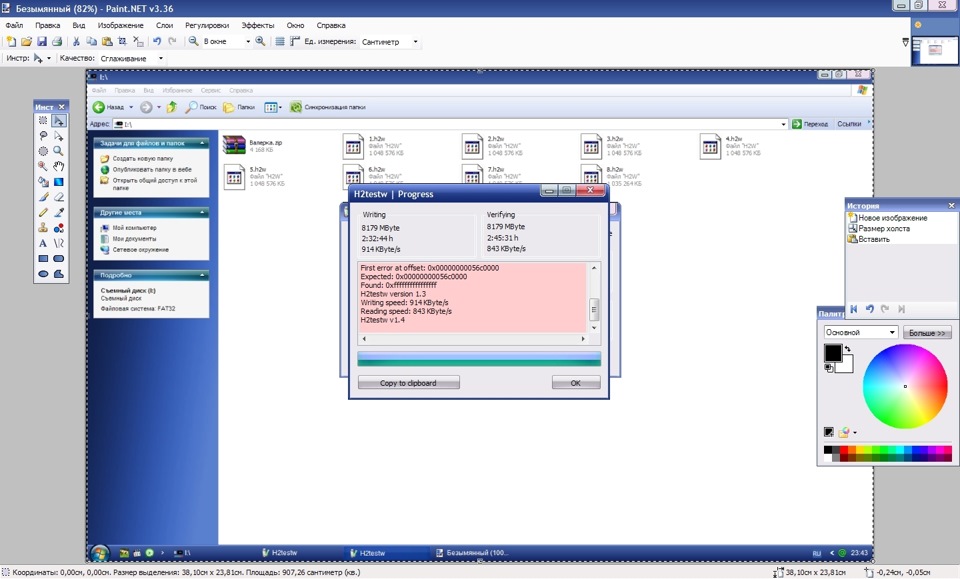
Task: Save the image with the floppy icon
Action: point(42,42)
